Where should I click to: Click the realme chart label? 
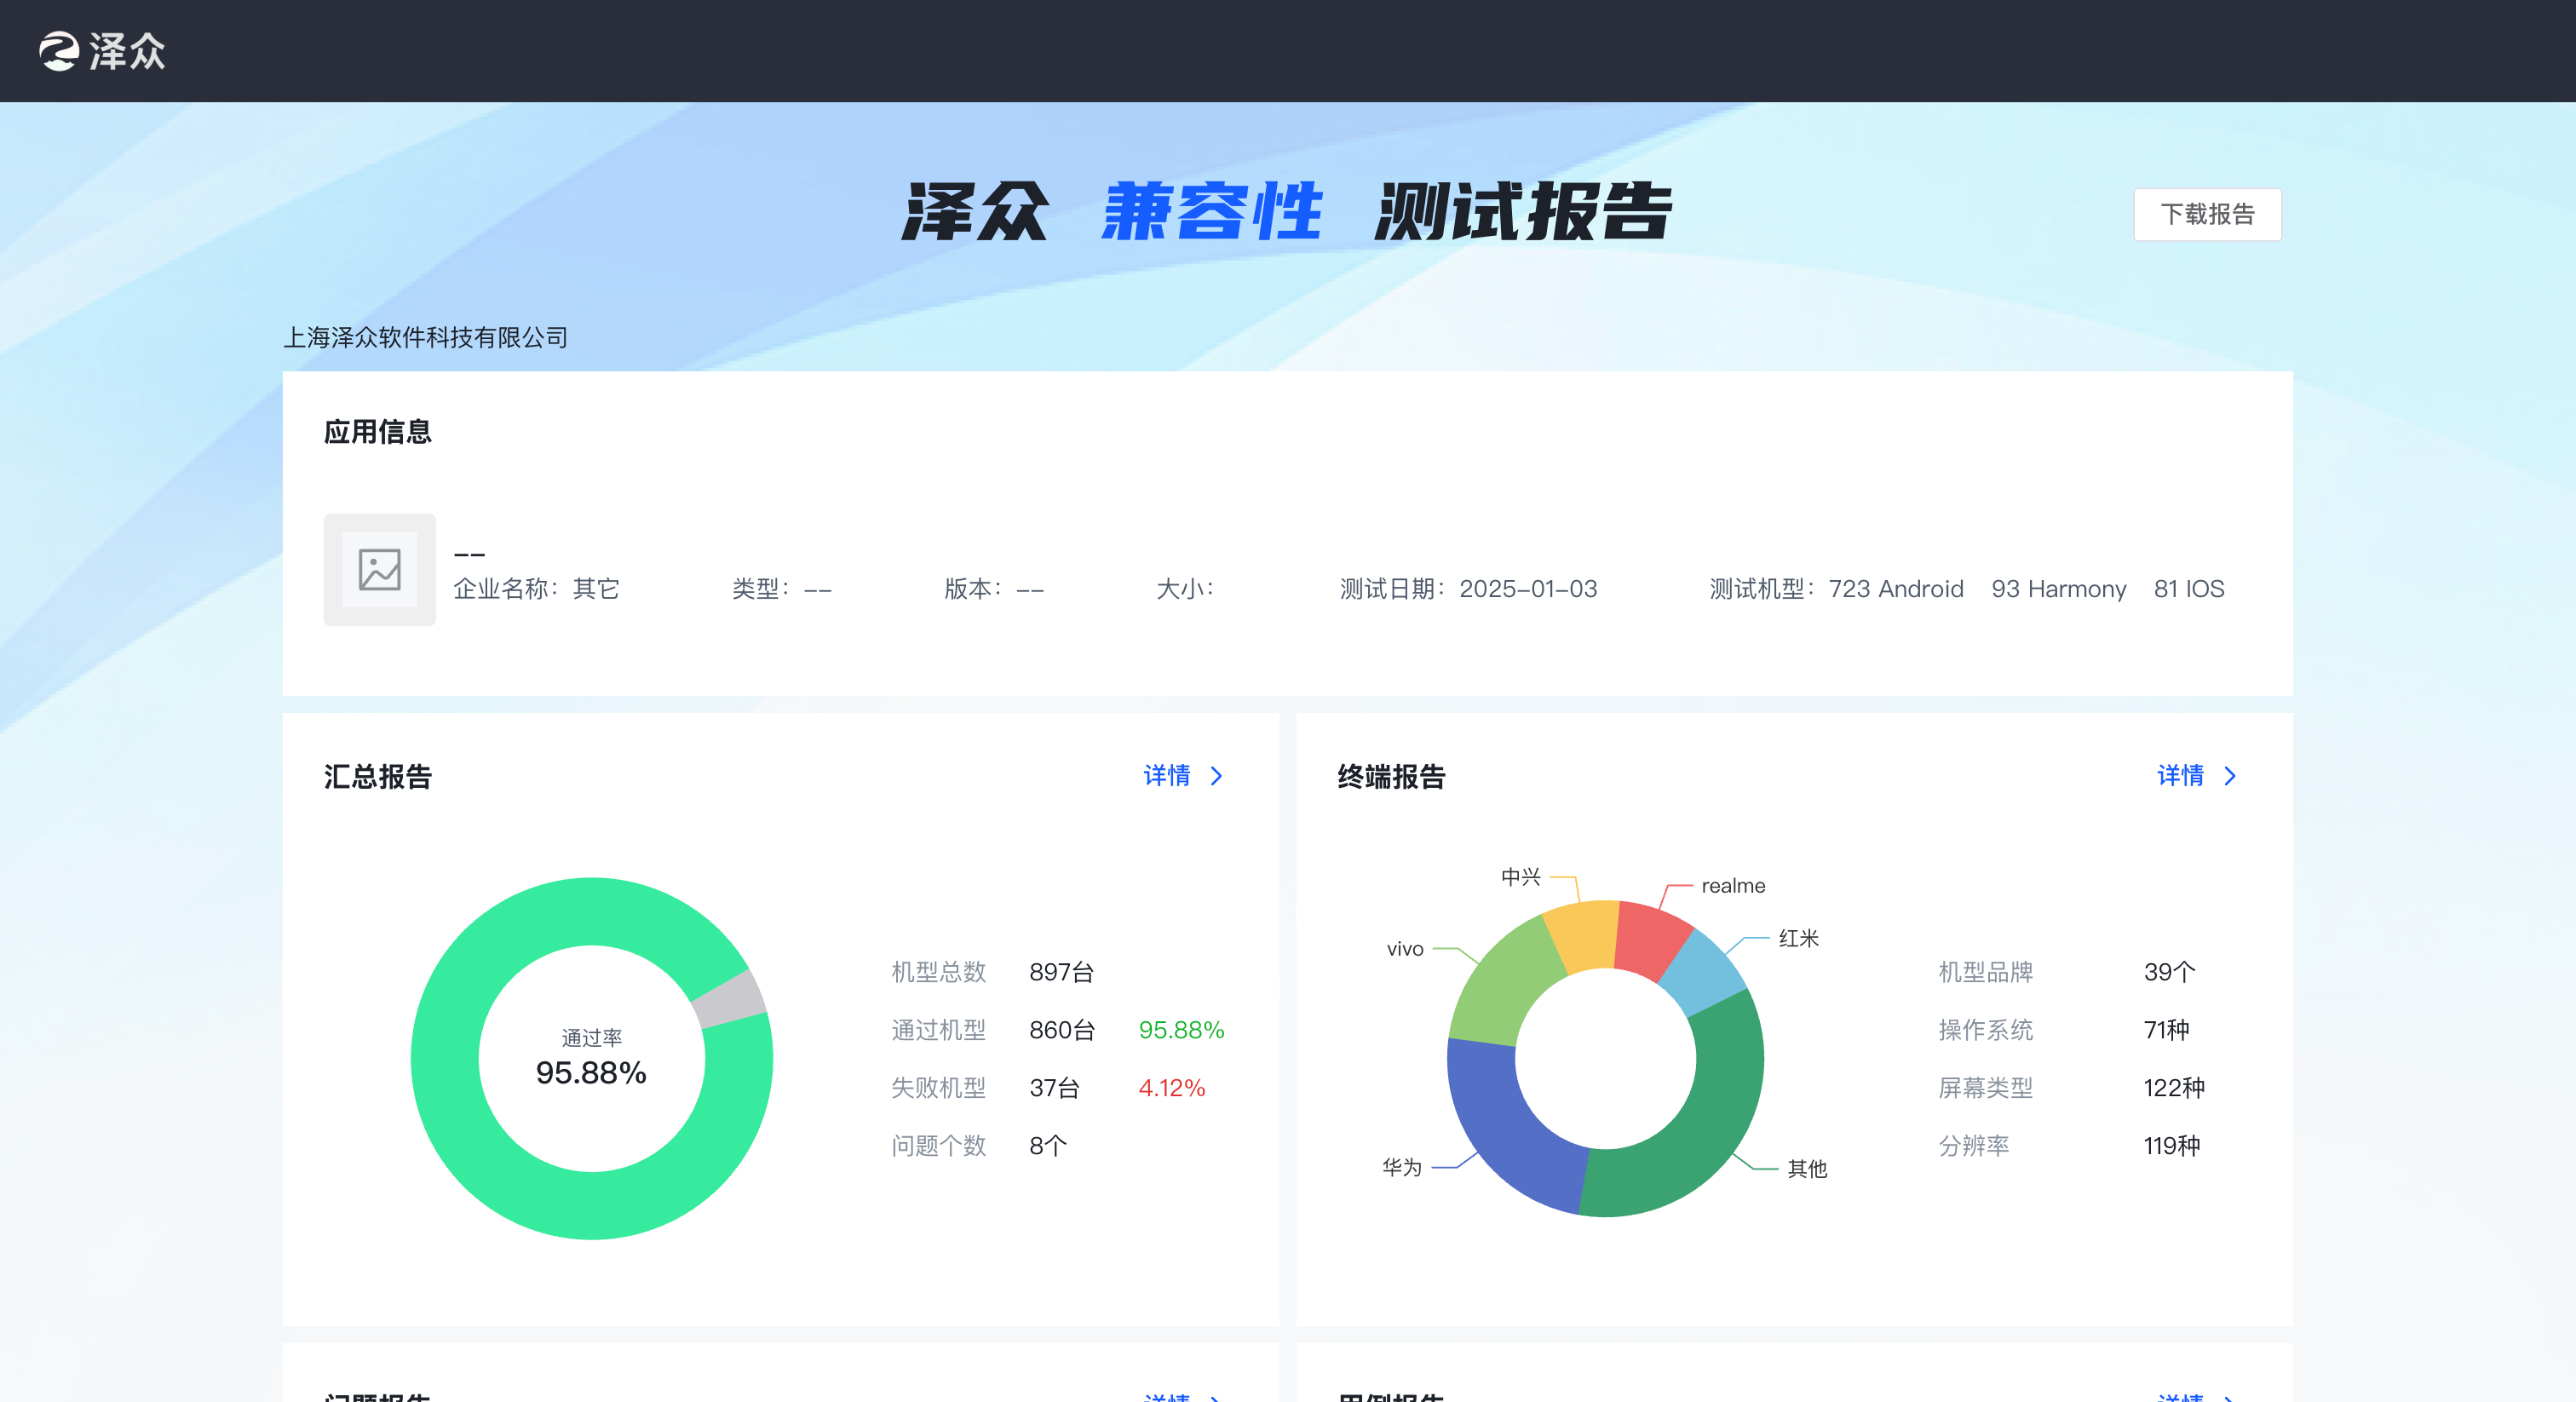(x=1733, y=885)
